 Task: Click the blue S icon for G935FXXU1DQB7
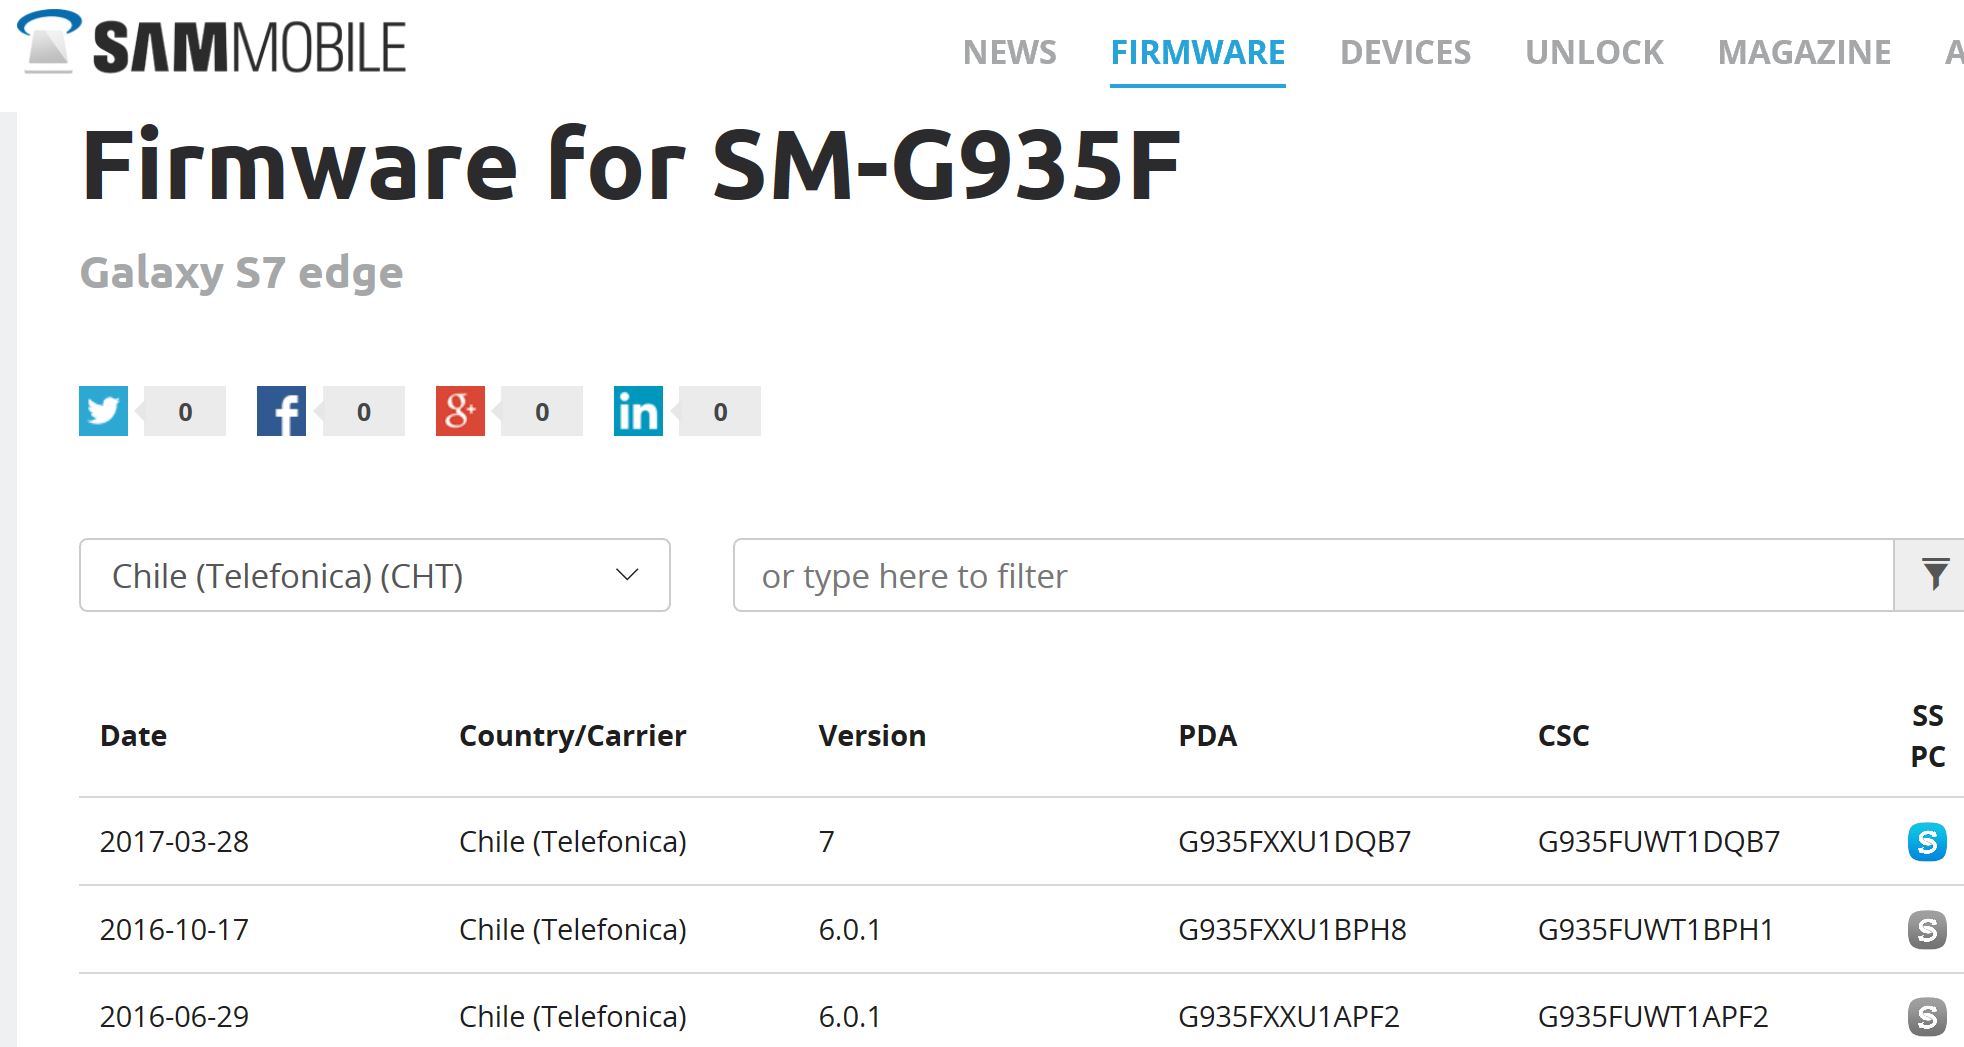tap(1926, 842)
